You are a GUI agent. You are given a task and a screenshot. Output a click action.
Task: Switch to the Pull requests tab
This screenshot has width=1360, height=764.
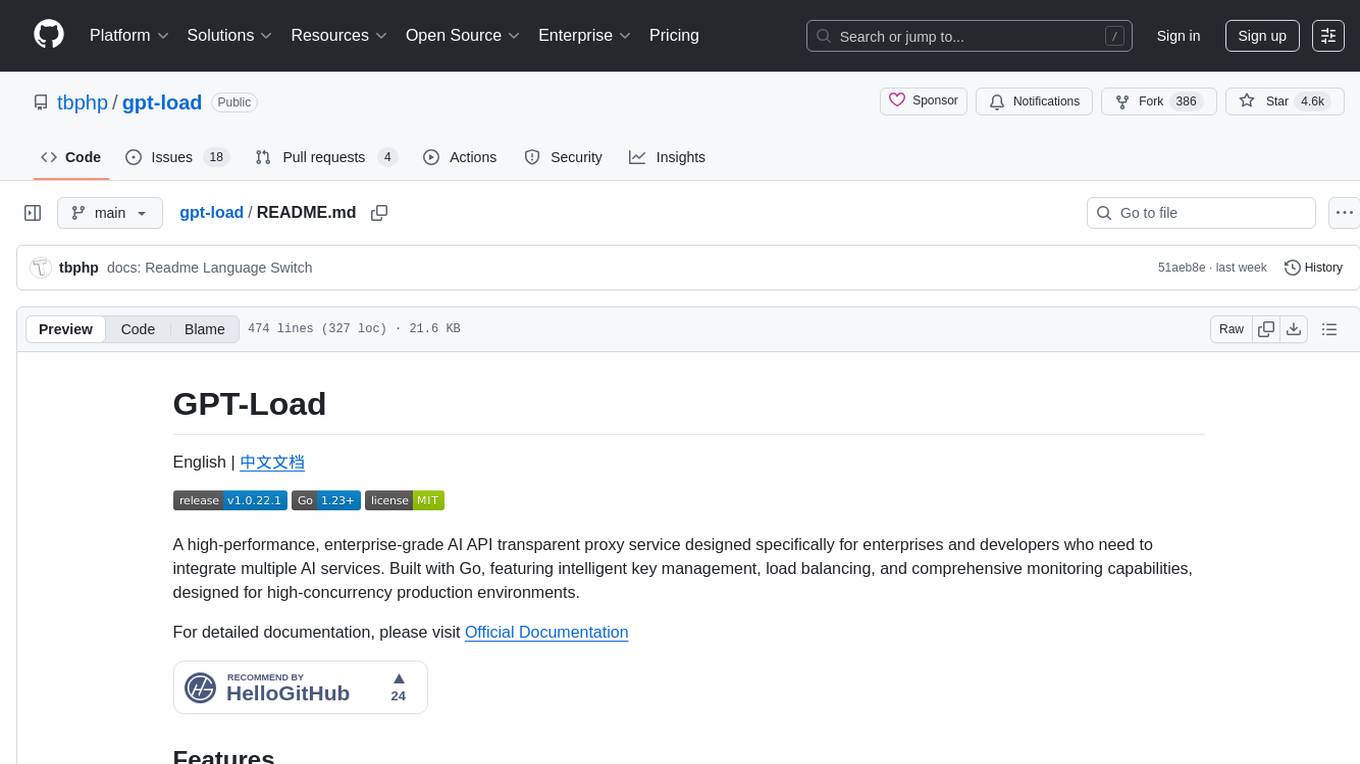(x=326, y=157)
